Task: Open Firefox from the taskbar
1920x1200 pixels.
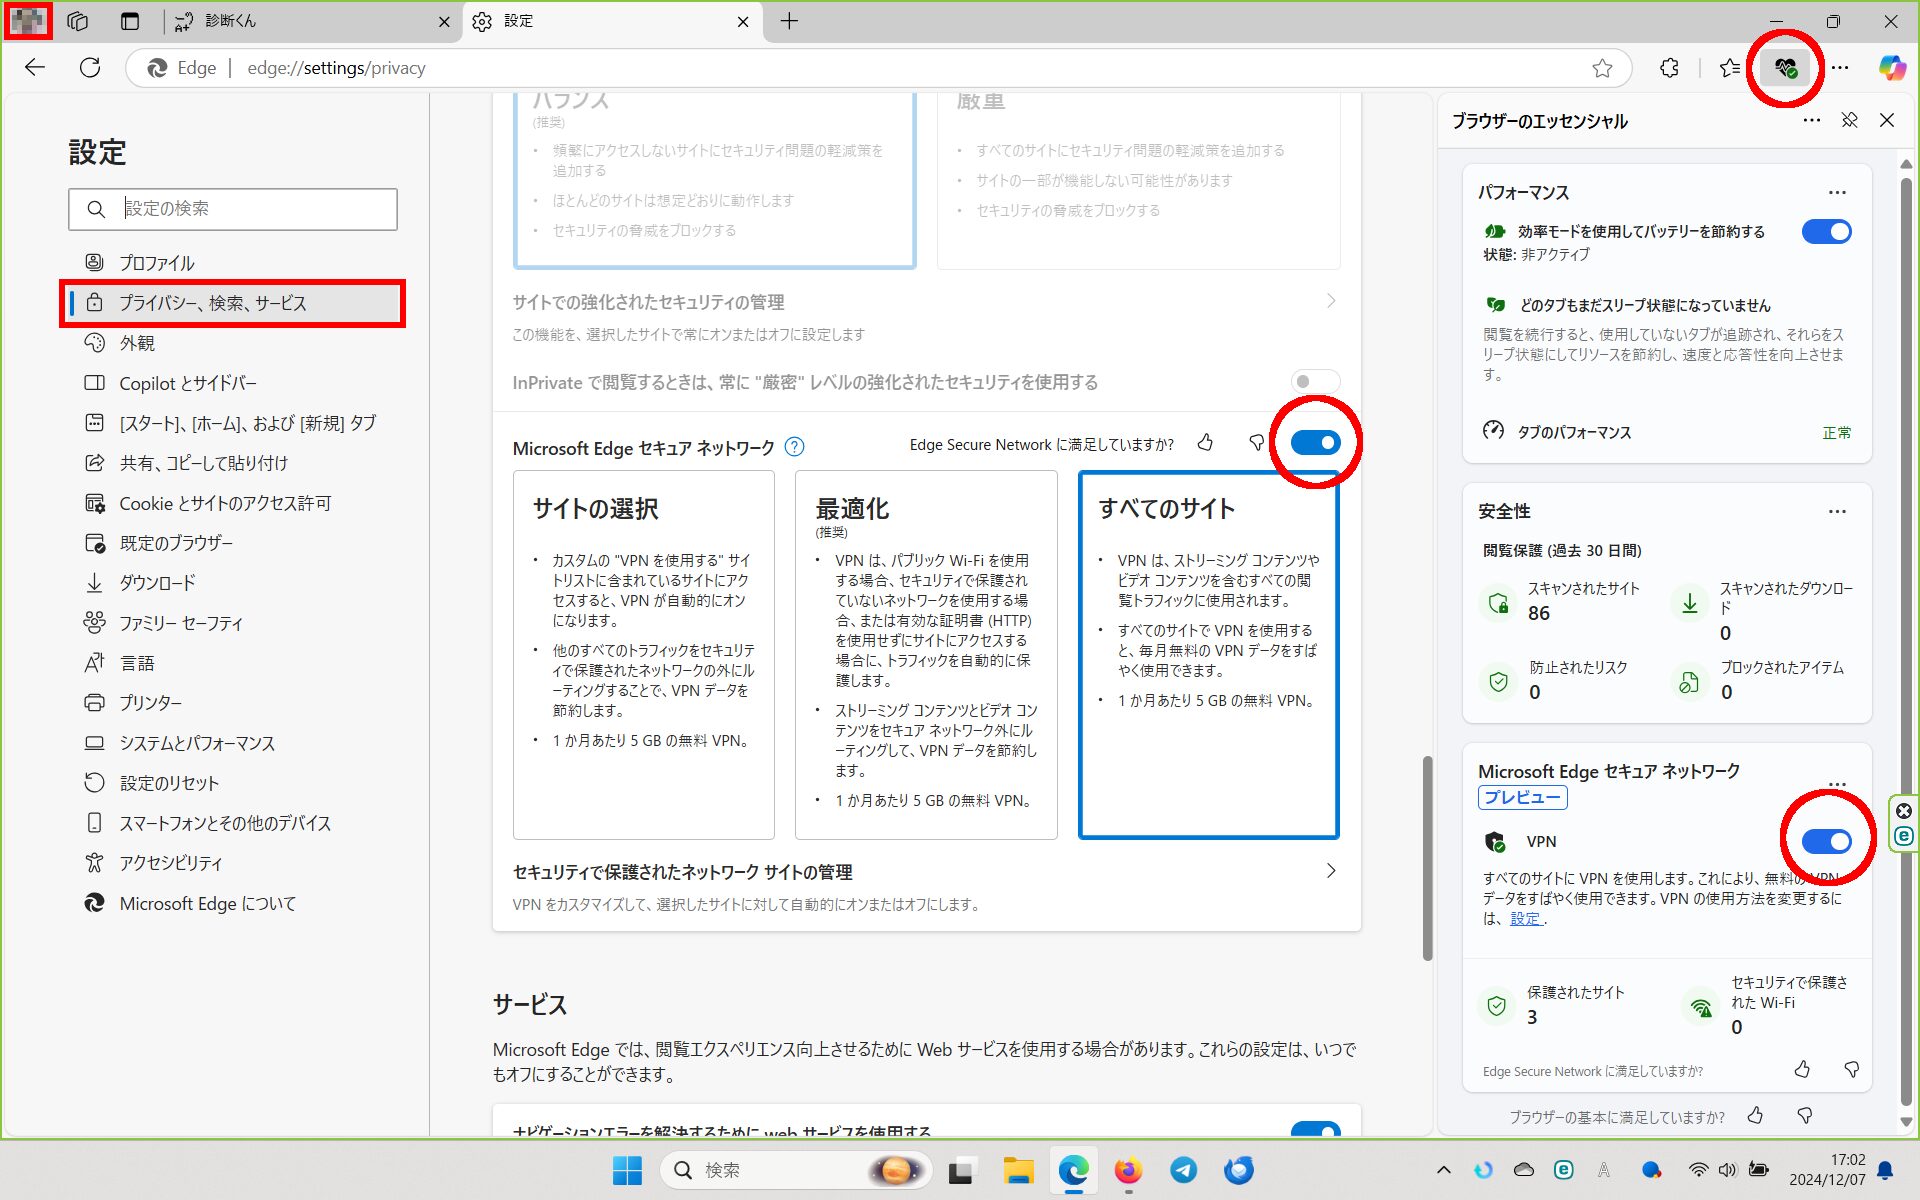Action: pos(1128,1170)
